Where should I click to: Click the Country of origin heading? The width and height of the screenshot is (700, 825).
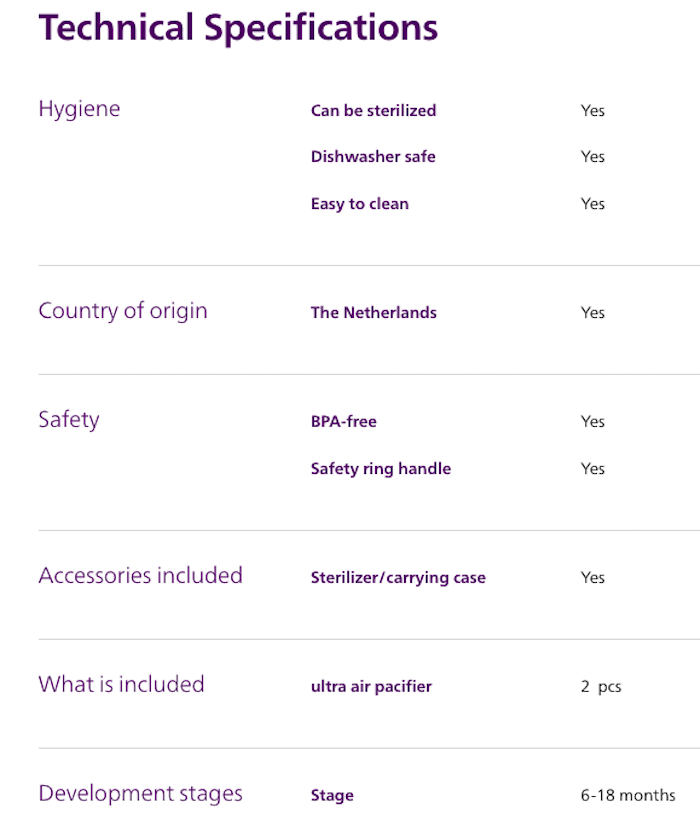123,311
